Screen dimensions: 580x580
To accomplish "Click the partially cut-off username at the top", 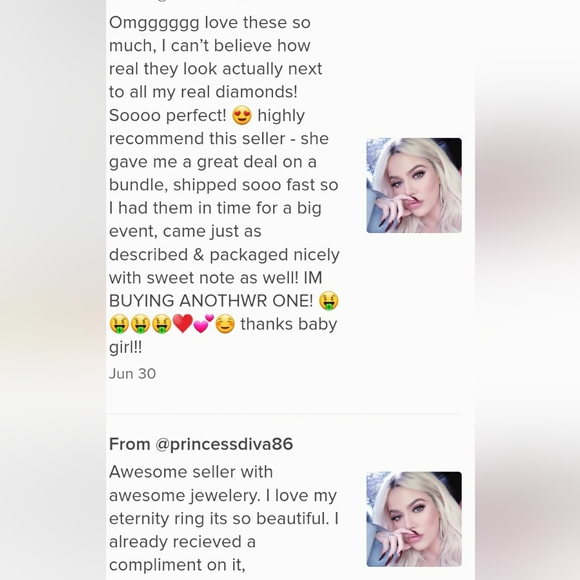I will [x=185, y=1].
